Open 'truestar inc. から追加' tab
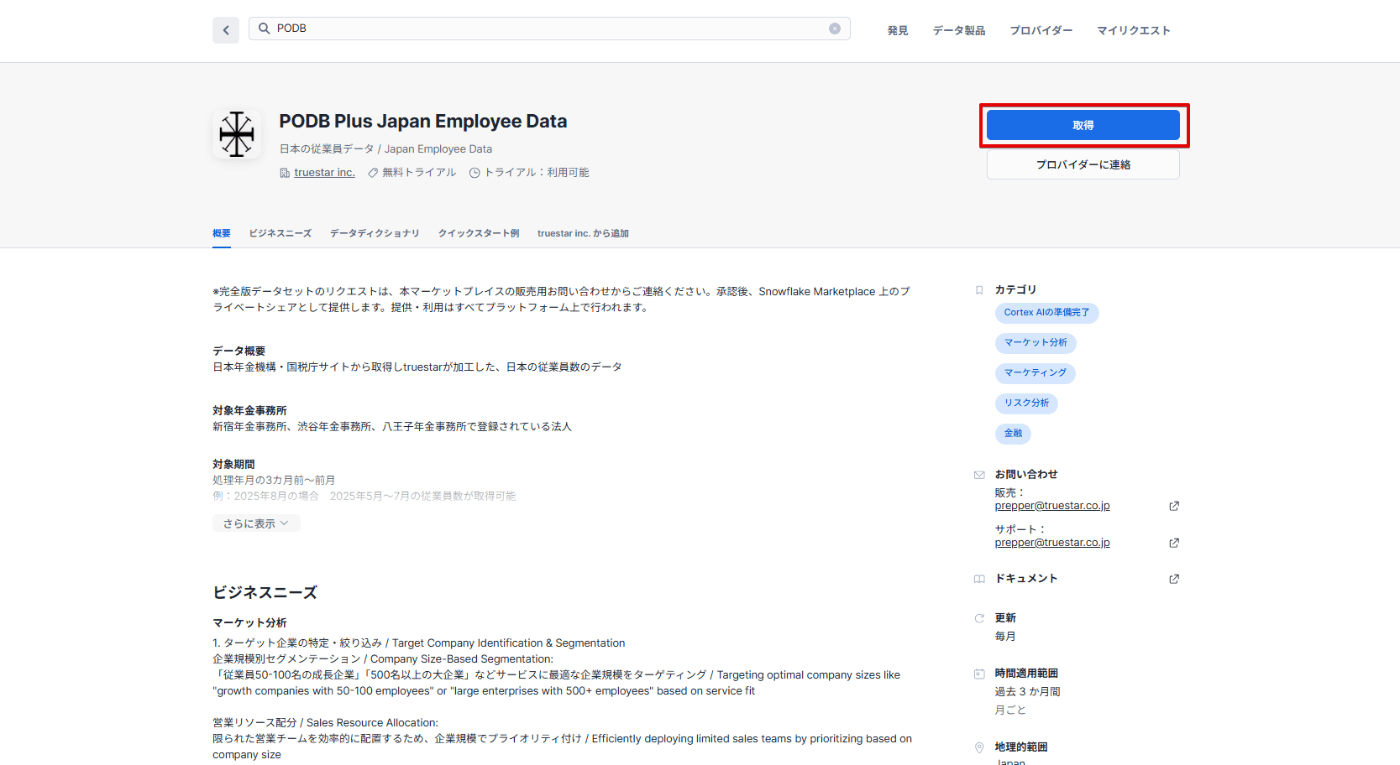The image size is (1400, 765). 583,233
